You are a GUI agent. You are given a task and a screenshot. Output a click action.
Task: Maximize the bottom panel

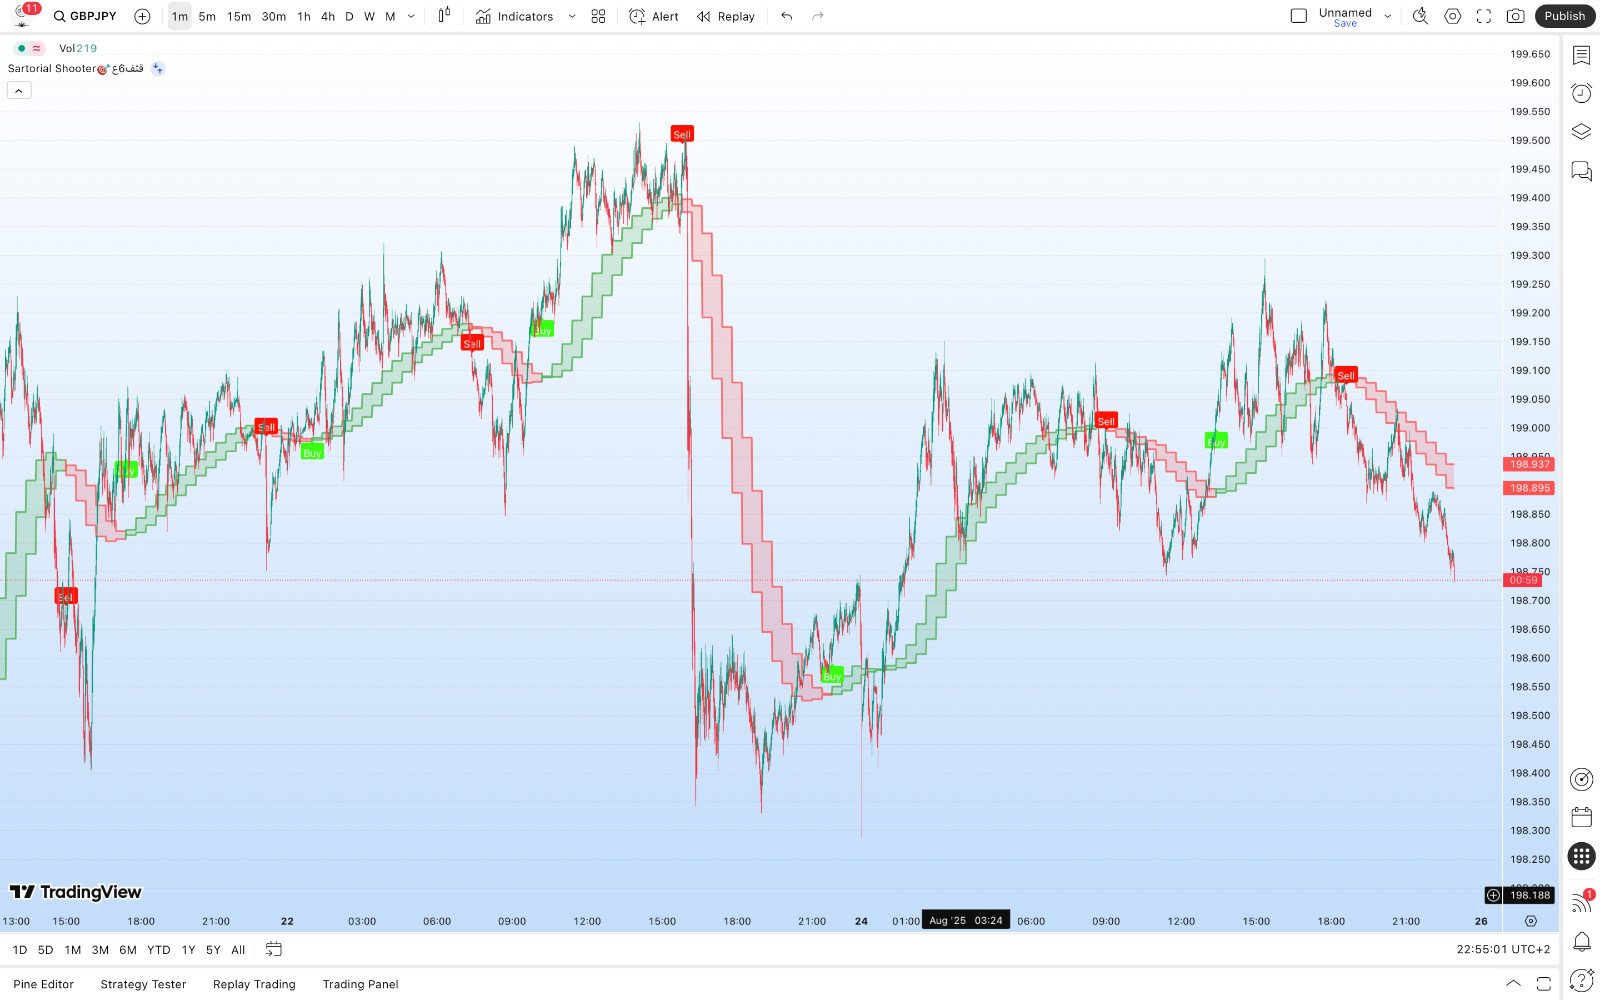(x=1544, y=984)
